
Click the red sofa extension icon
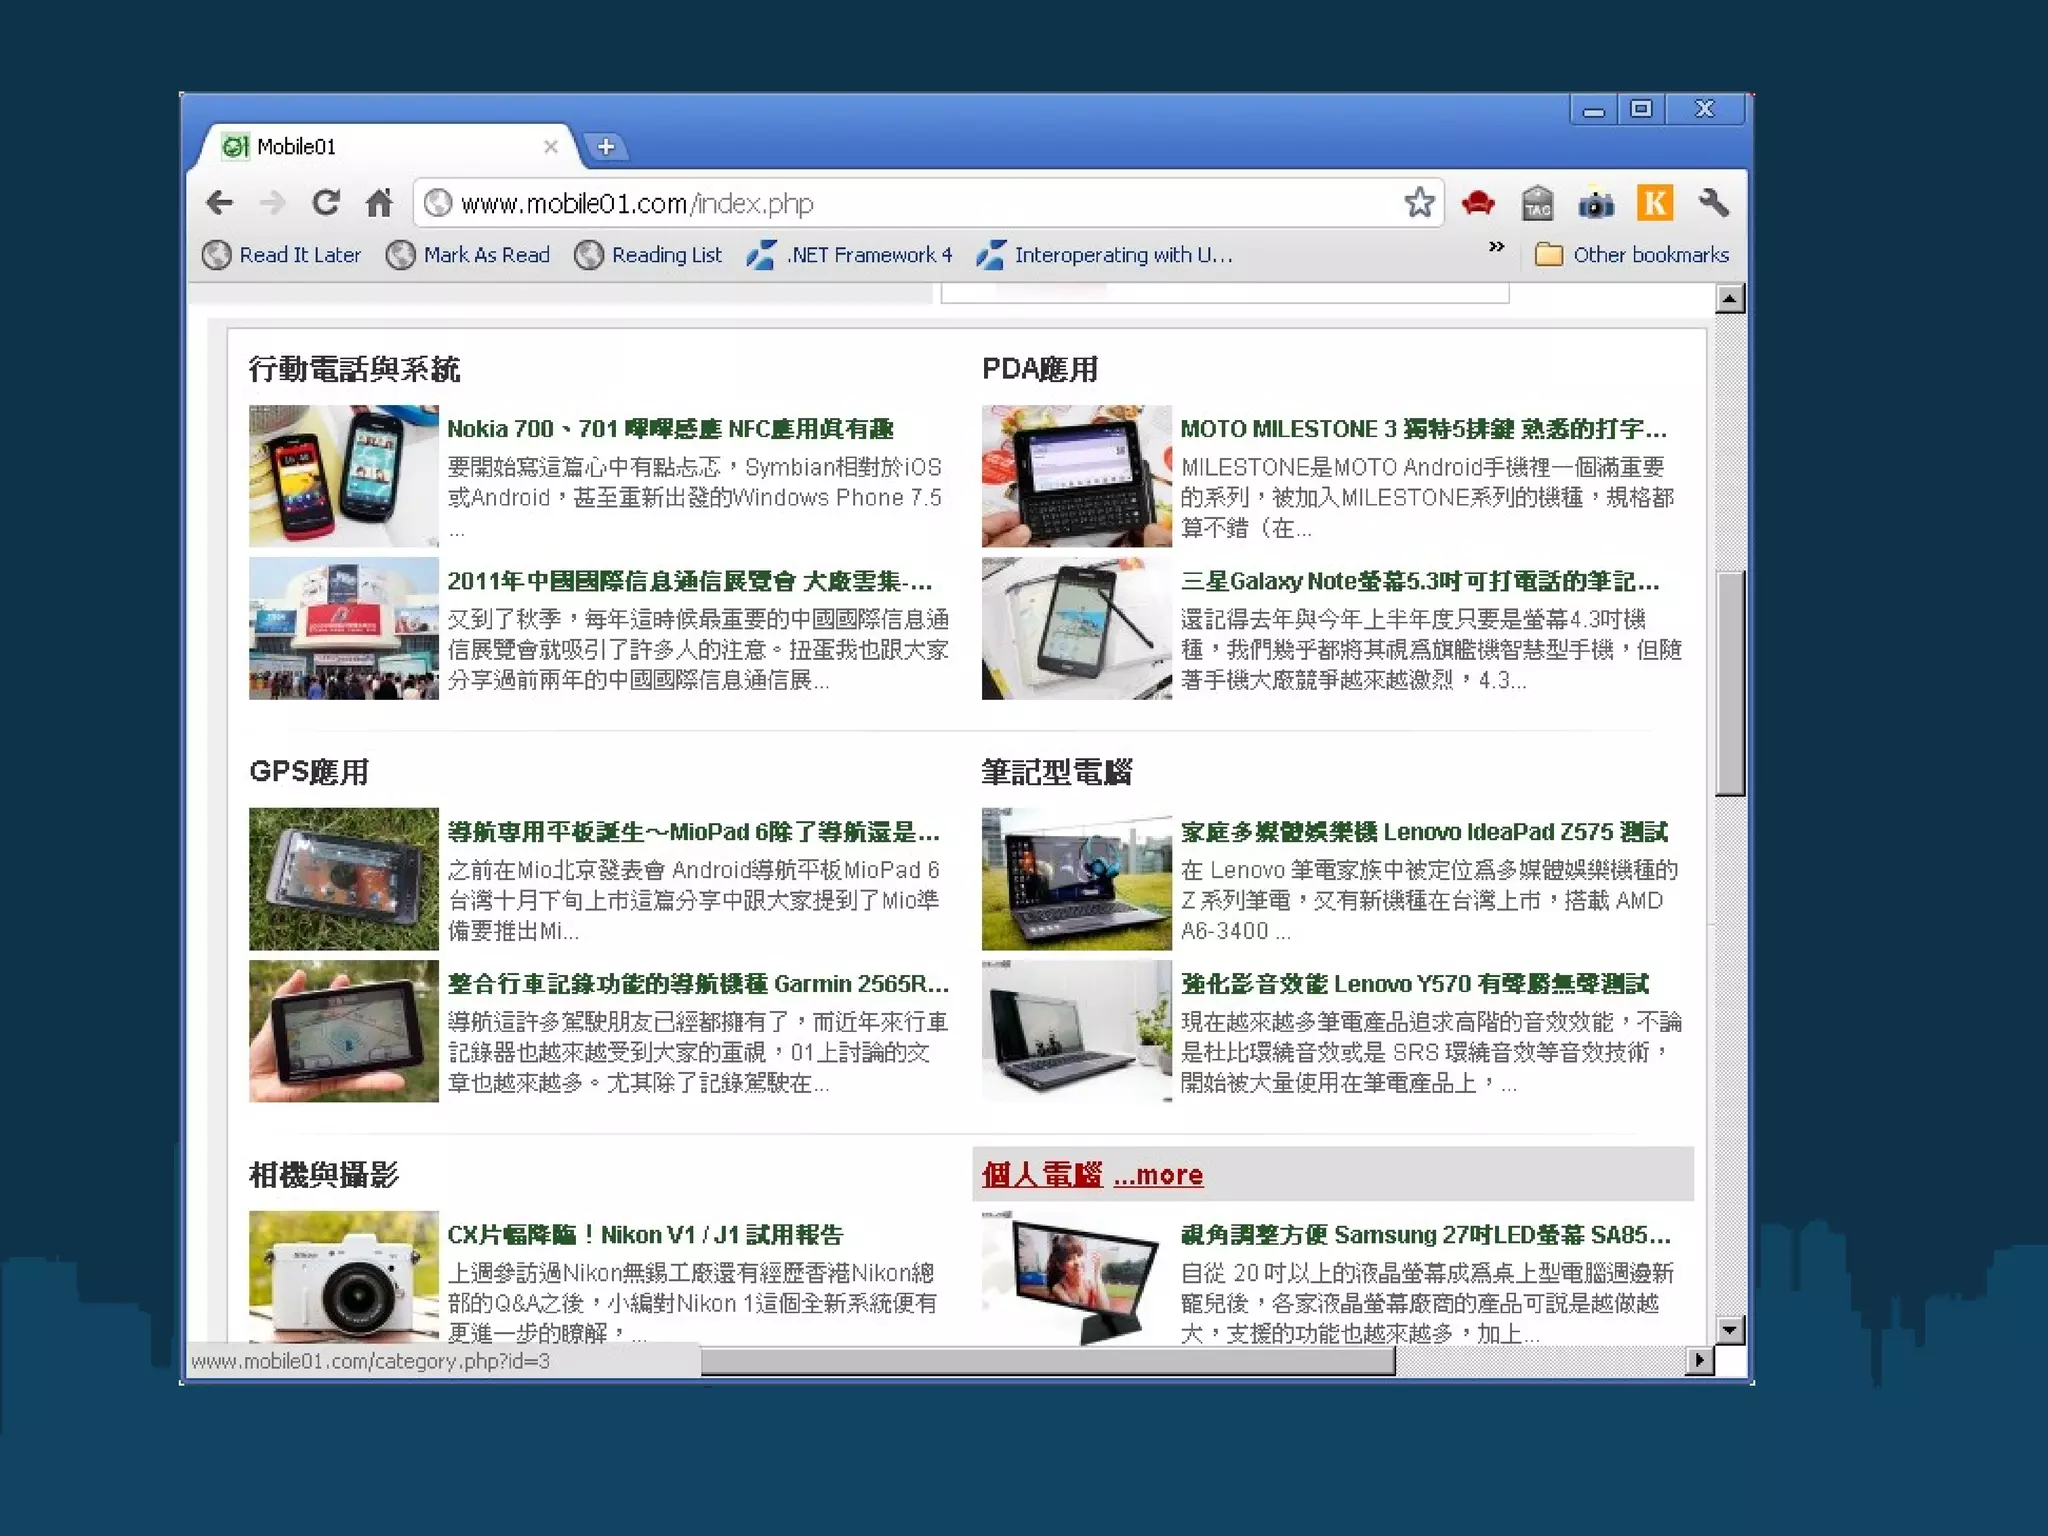coord(1477,203)
